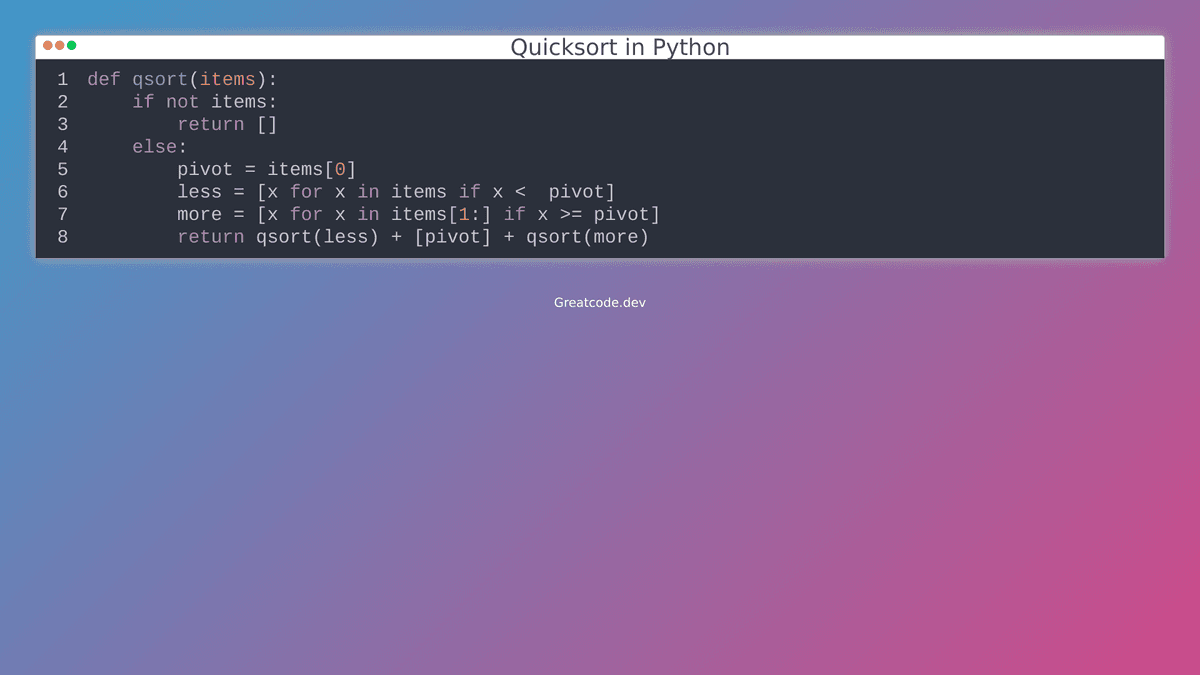Select line number 3 in the gutter
Screen dimensions: 1200x675
pyautogui.click(x=62, y=124)
